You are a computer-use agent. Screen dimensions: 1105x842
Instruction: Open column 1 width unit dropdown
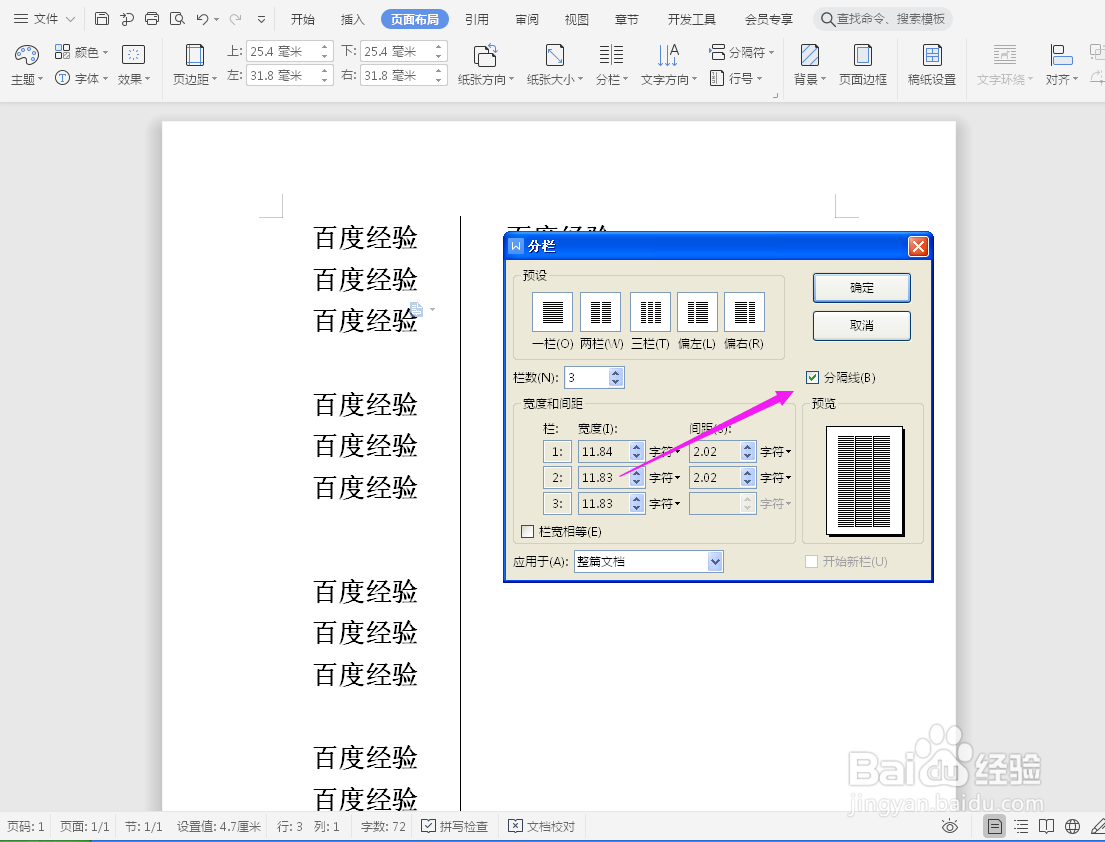click(665, 452)
